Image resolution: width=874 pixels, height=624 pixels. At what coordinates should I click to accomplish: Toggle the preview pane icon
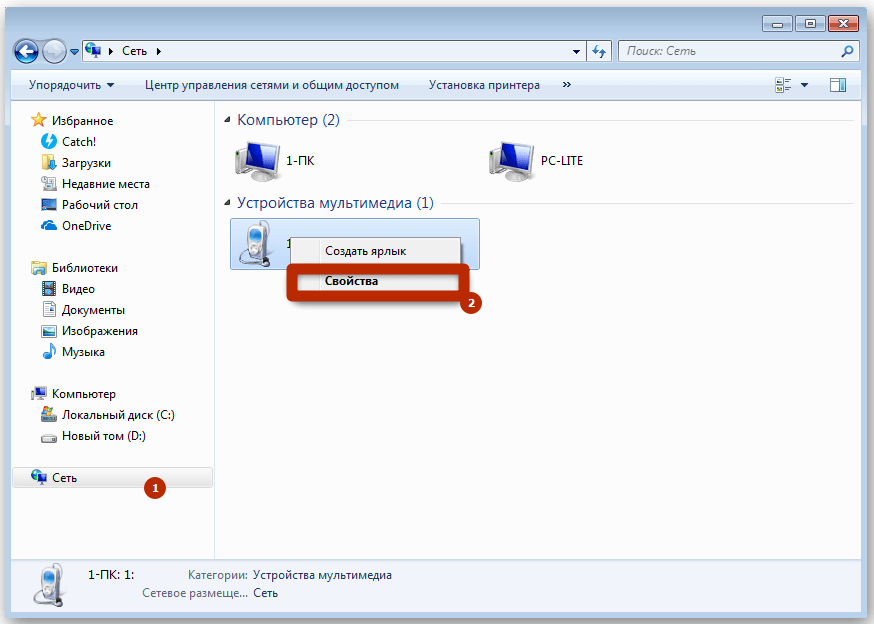point(838,85)
